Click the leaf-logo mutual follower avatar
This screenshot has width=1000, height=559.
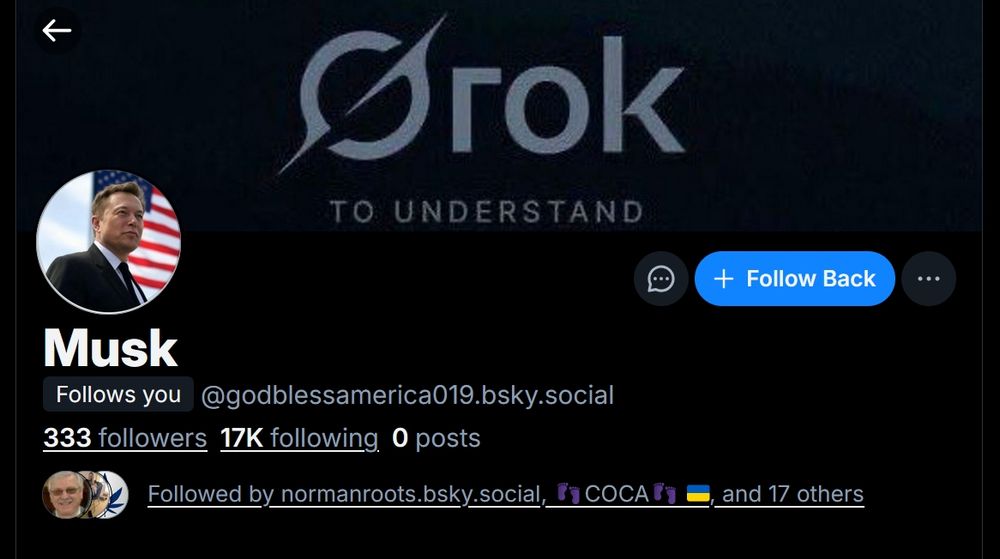(111, 494)
